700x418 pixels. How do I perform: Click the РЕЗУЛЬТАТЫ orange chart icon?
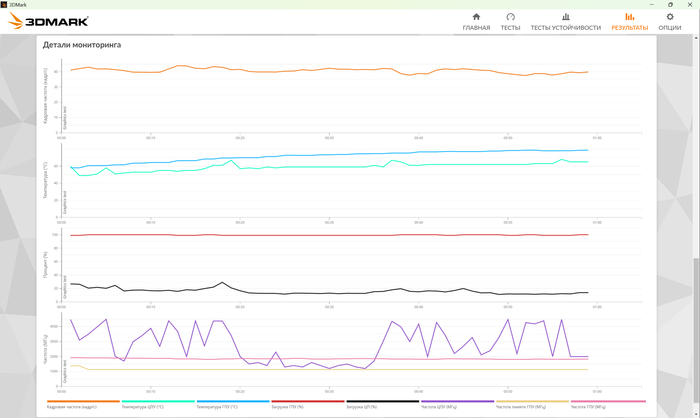(x=629, y=17)
